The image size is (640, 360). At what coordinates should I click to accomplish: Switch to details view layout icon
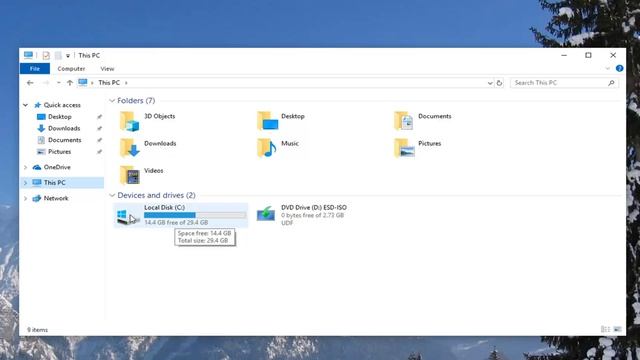coord(605,329)
